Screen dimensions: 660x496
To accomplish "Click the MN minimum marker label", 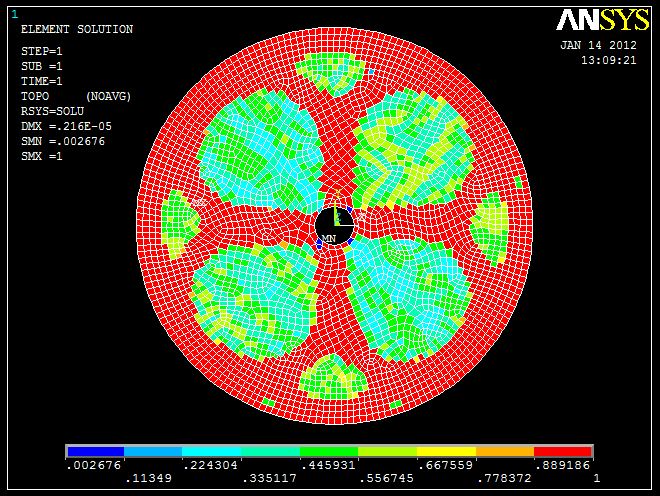I will pos(328,238).
